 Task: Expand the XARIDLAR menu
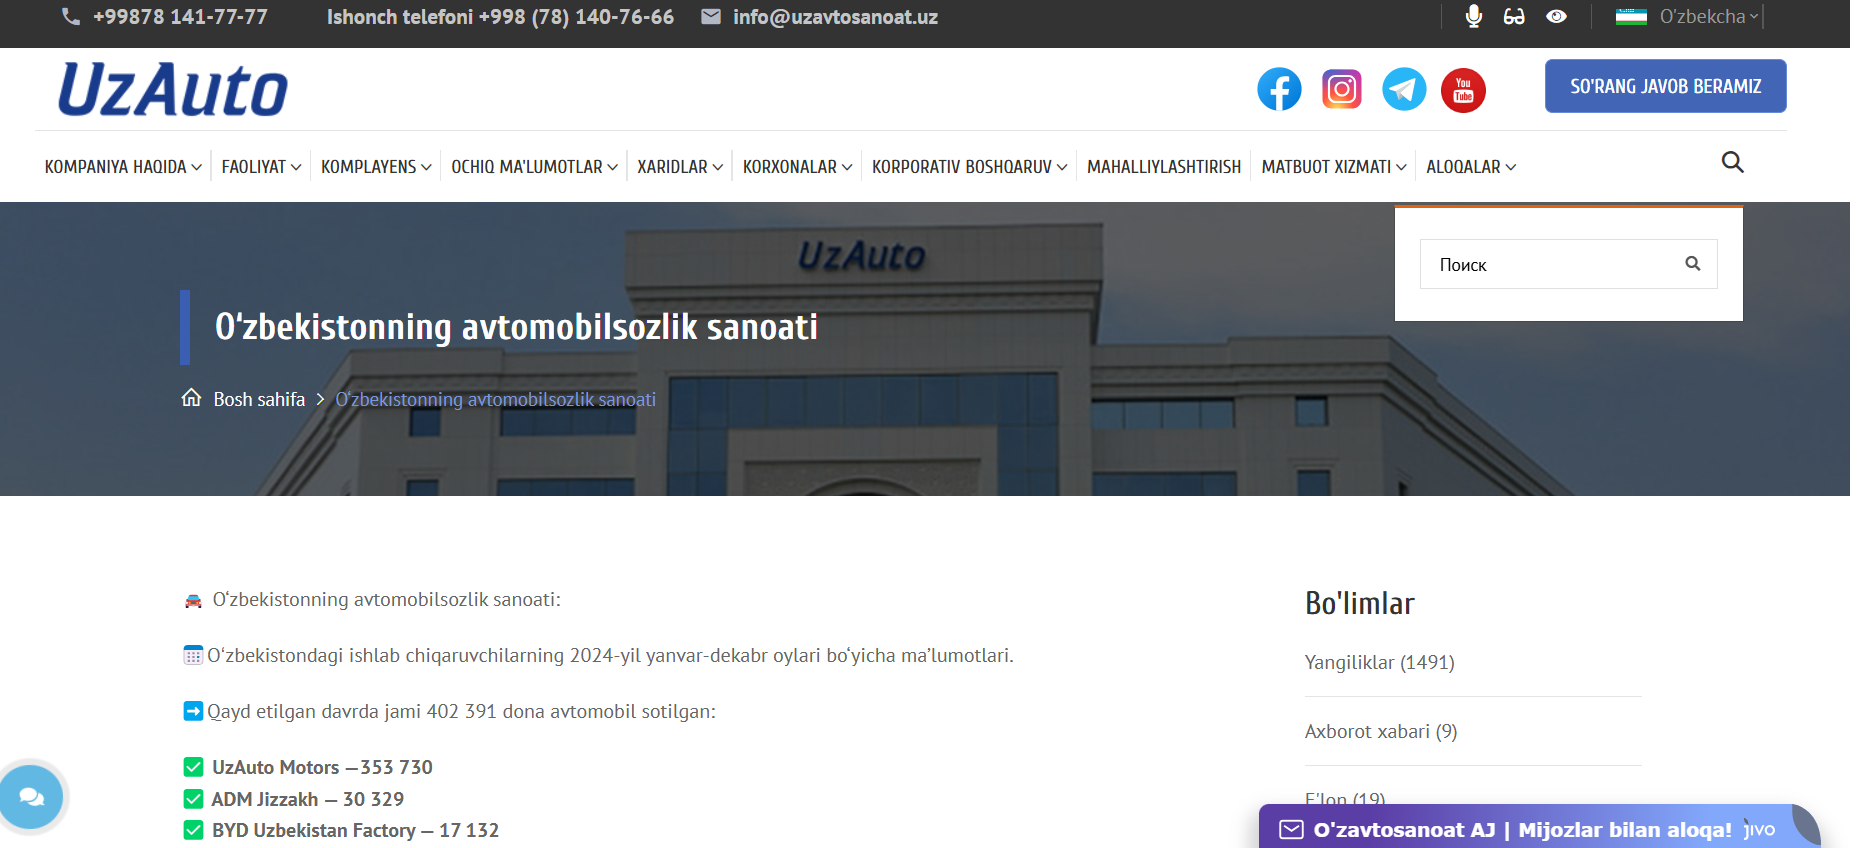[680, 167]
